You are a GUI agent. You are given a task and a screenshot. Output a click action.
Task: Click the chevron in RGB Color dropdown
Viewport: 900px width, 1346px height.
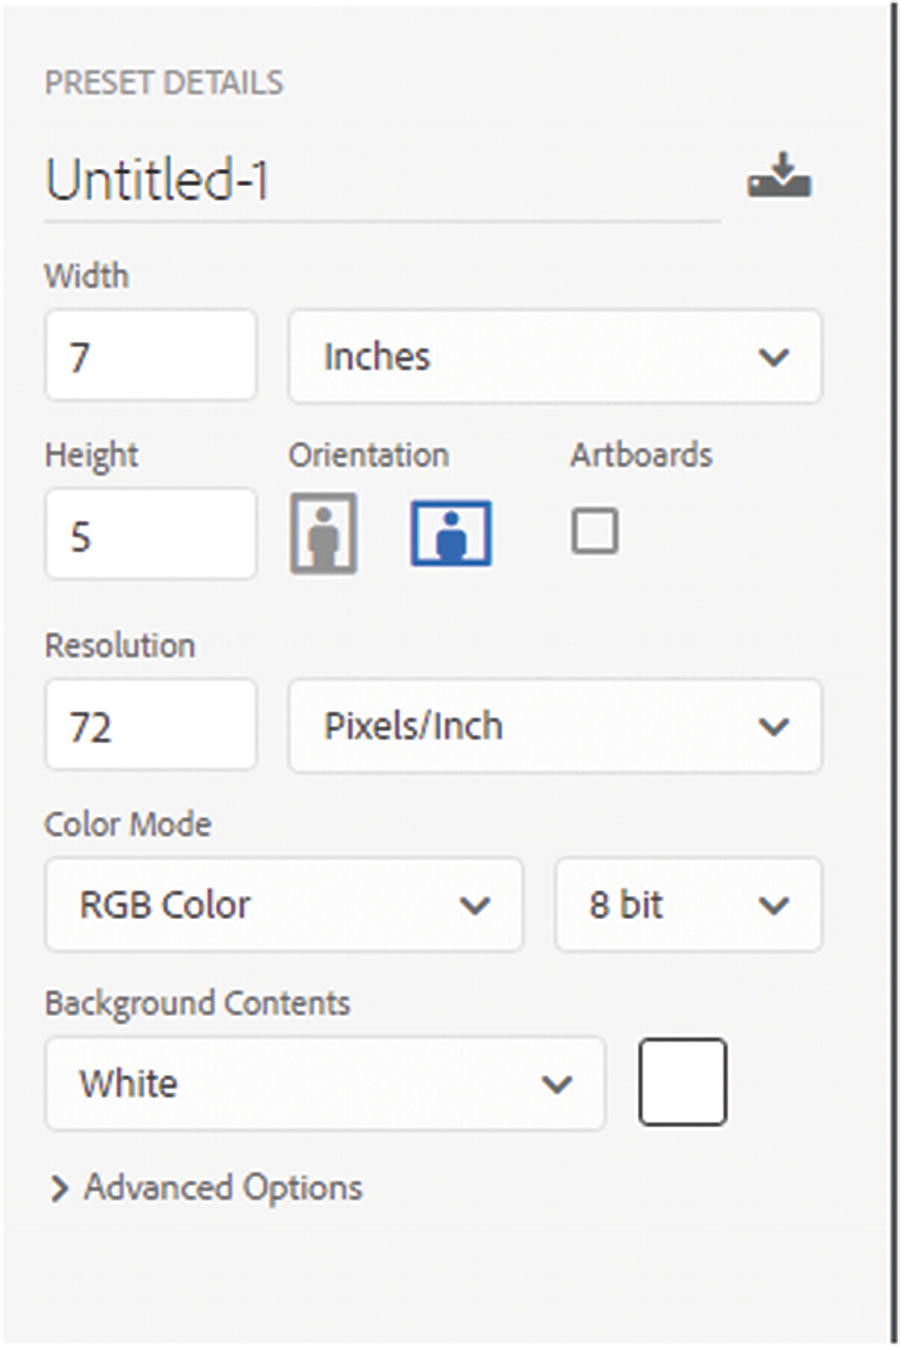[474, 906]
